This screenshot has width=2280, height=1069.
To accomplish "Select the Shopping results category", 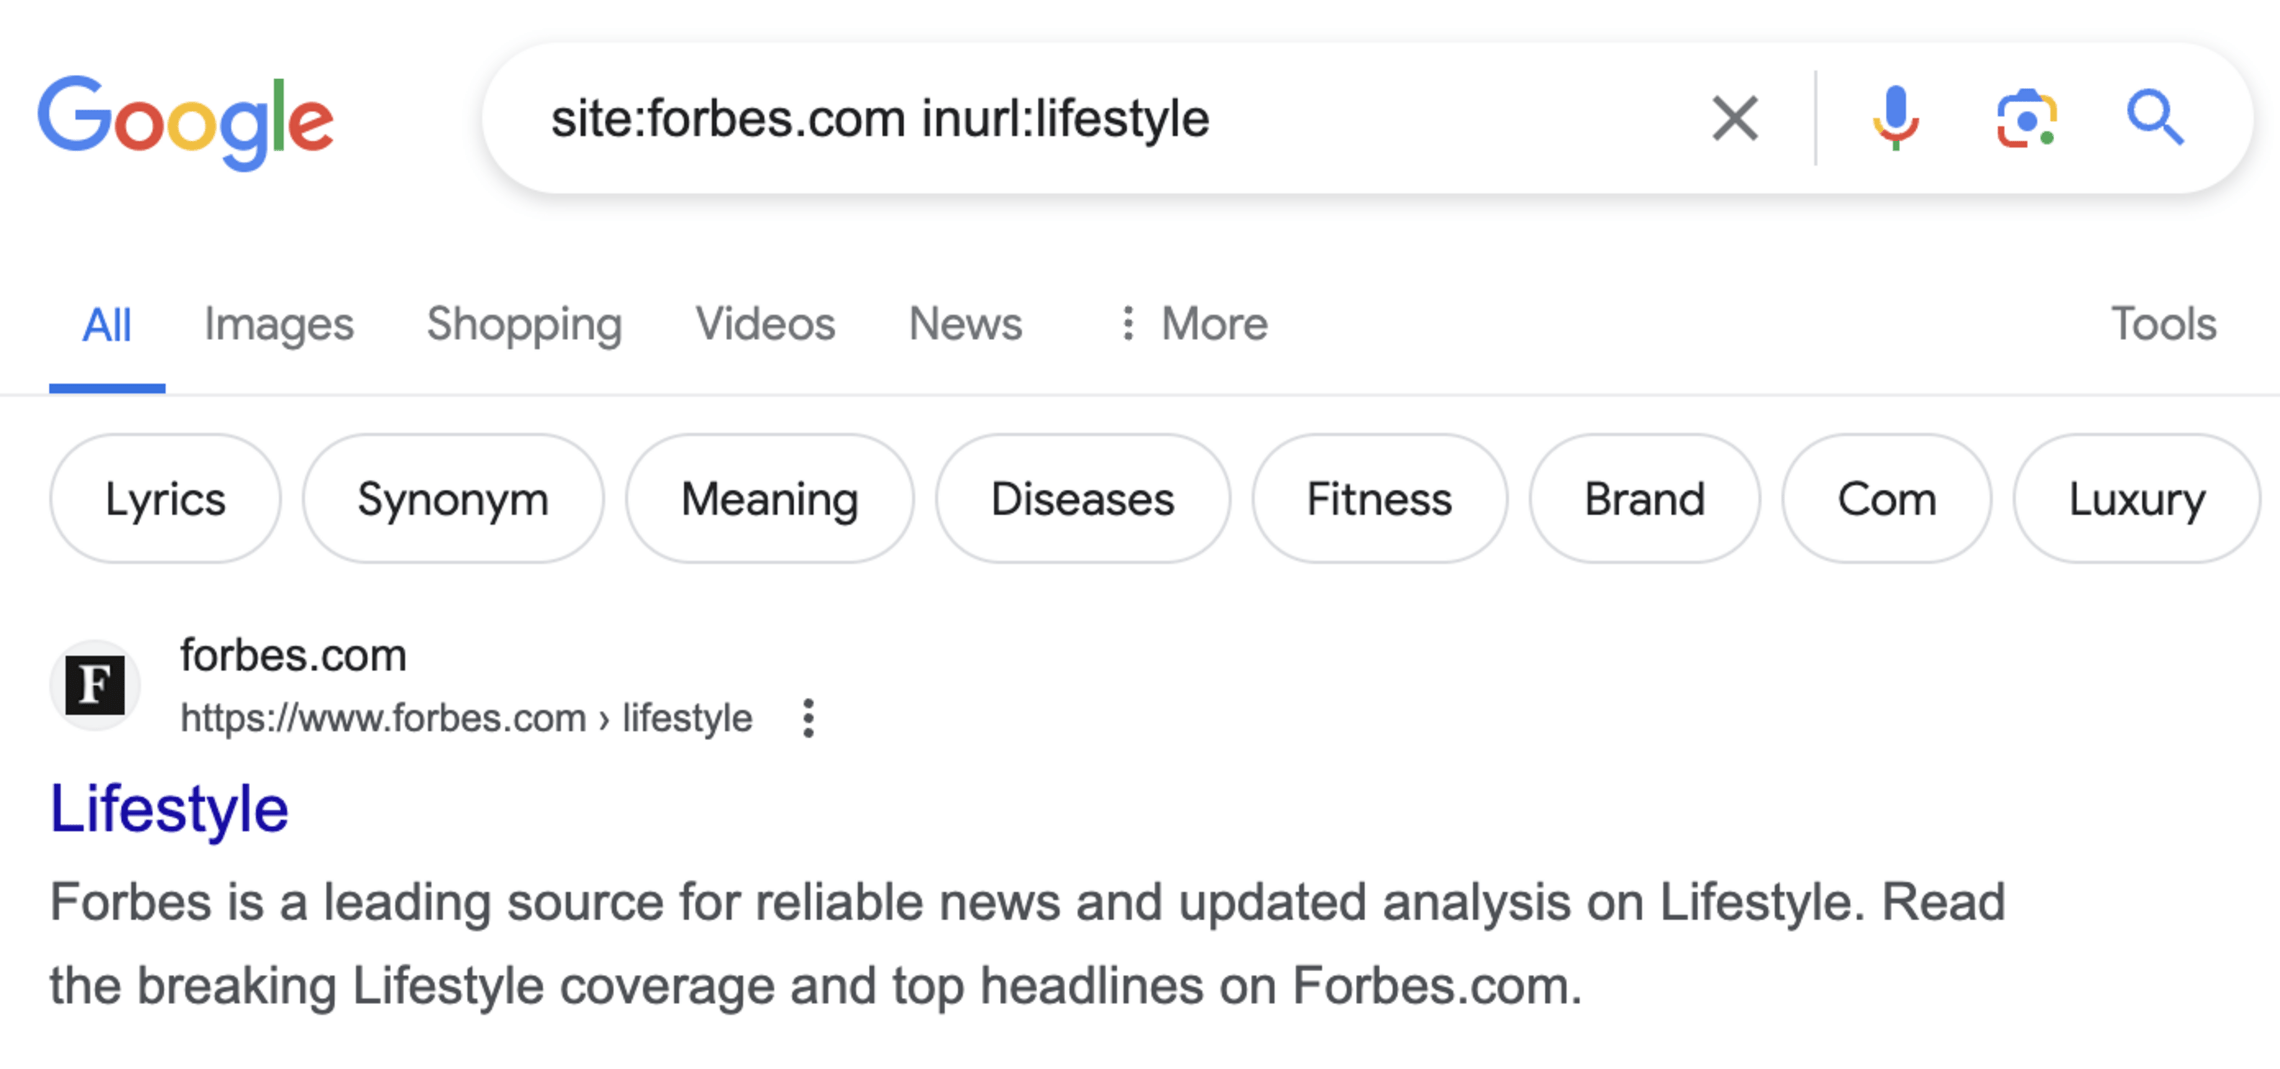I will 525,324.
